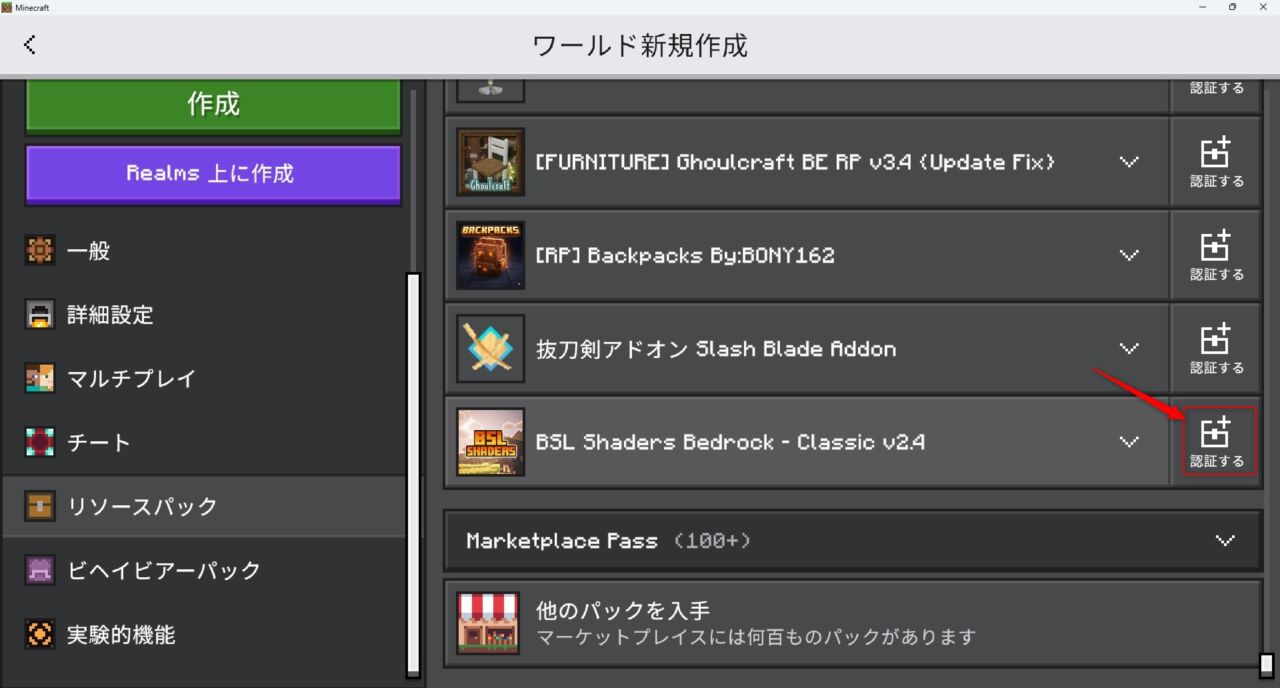Click the Minecraft icon in title bar

[7, 7]
